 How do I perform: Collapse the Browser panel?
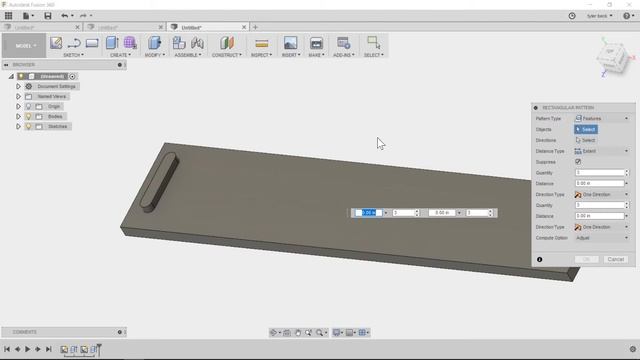click(6, 65)
